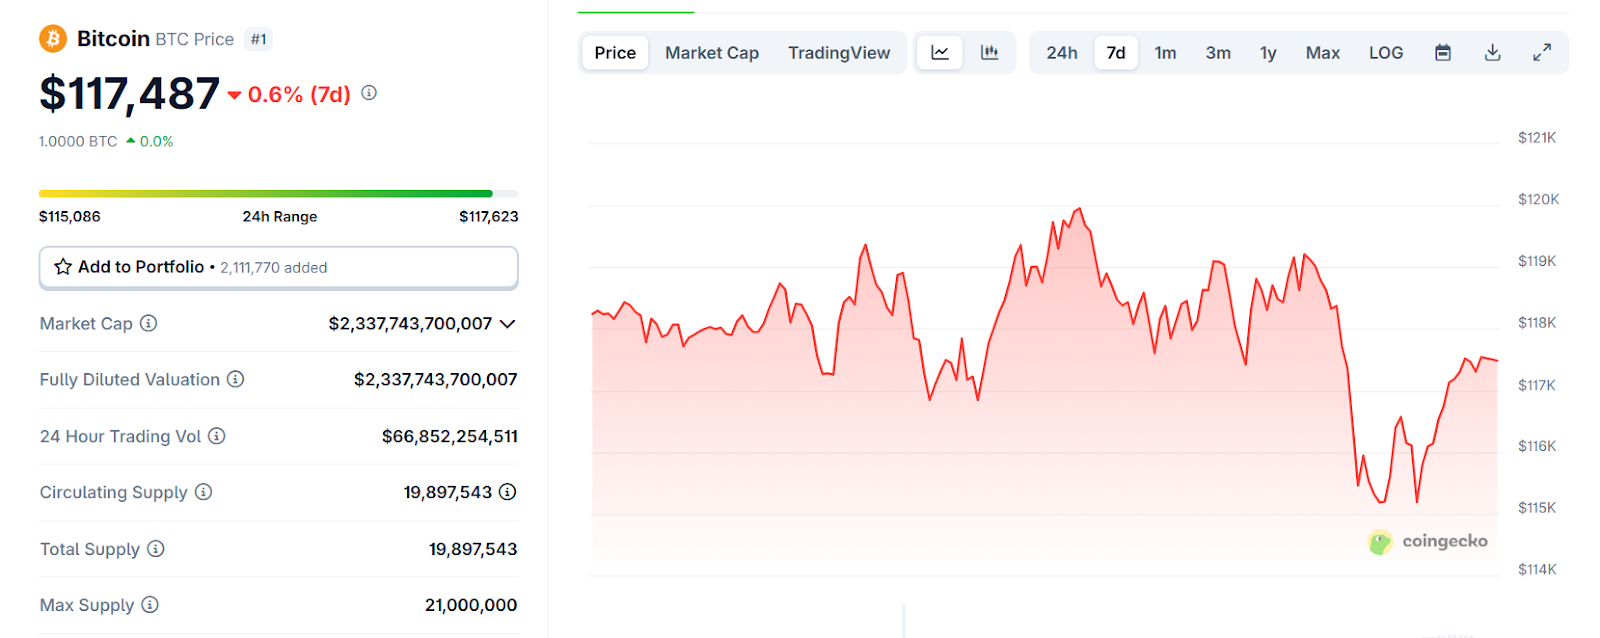Open the TradingView chart tab
The image size is (1600, 638).
[x=839, y=53]
